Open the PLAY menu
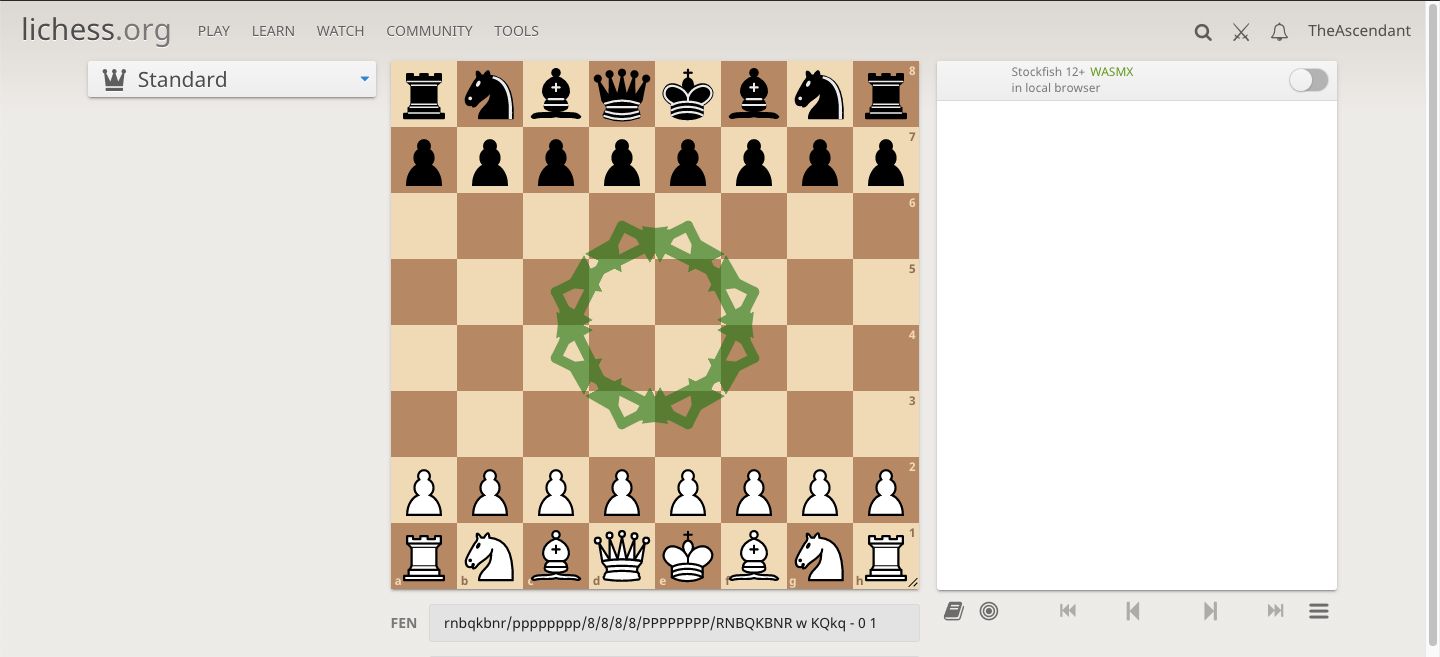Image resolution: width=1440 pixels, height=657 pixels. pyautogui.click(x=213, y=31)
